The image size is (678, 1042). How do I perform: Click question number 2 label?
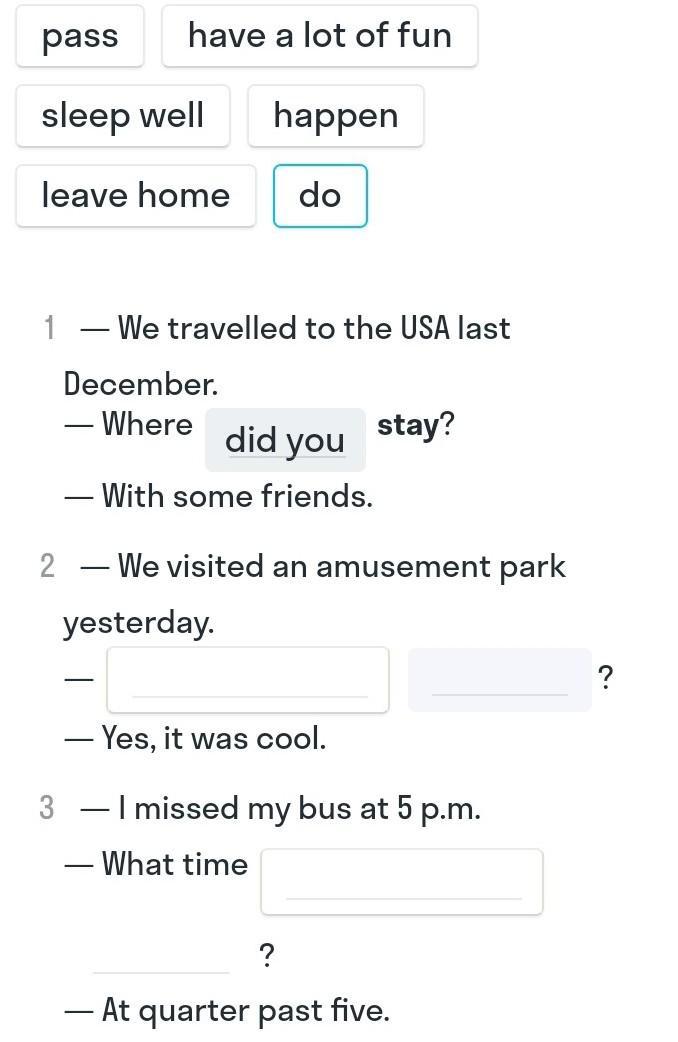[x=47, y=566]
